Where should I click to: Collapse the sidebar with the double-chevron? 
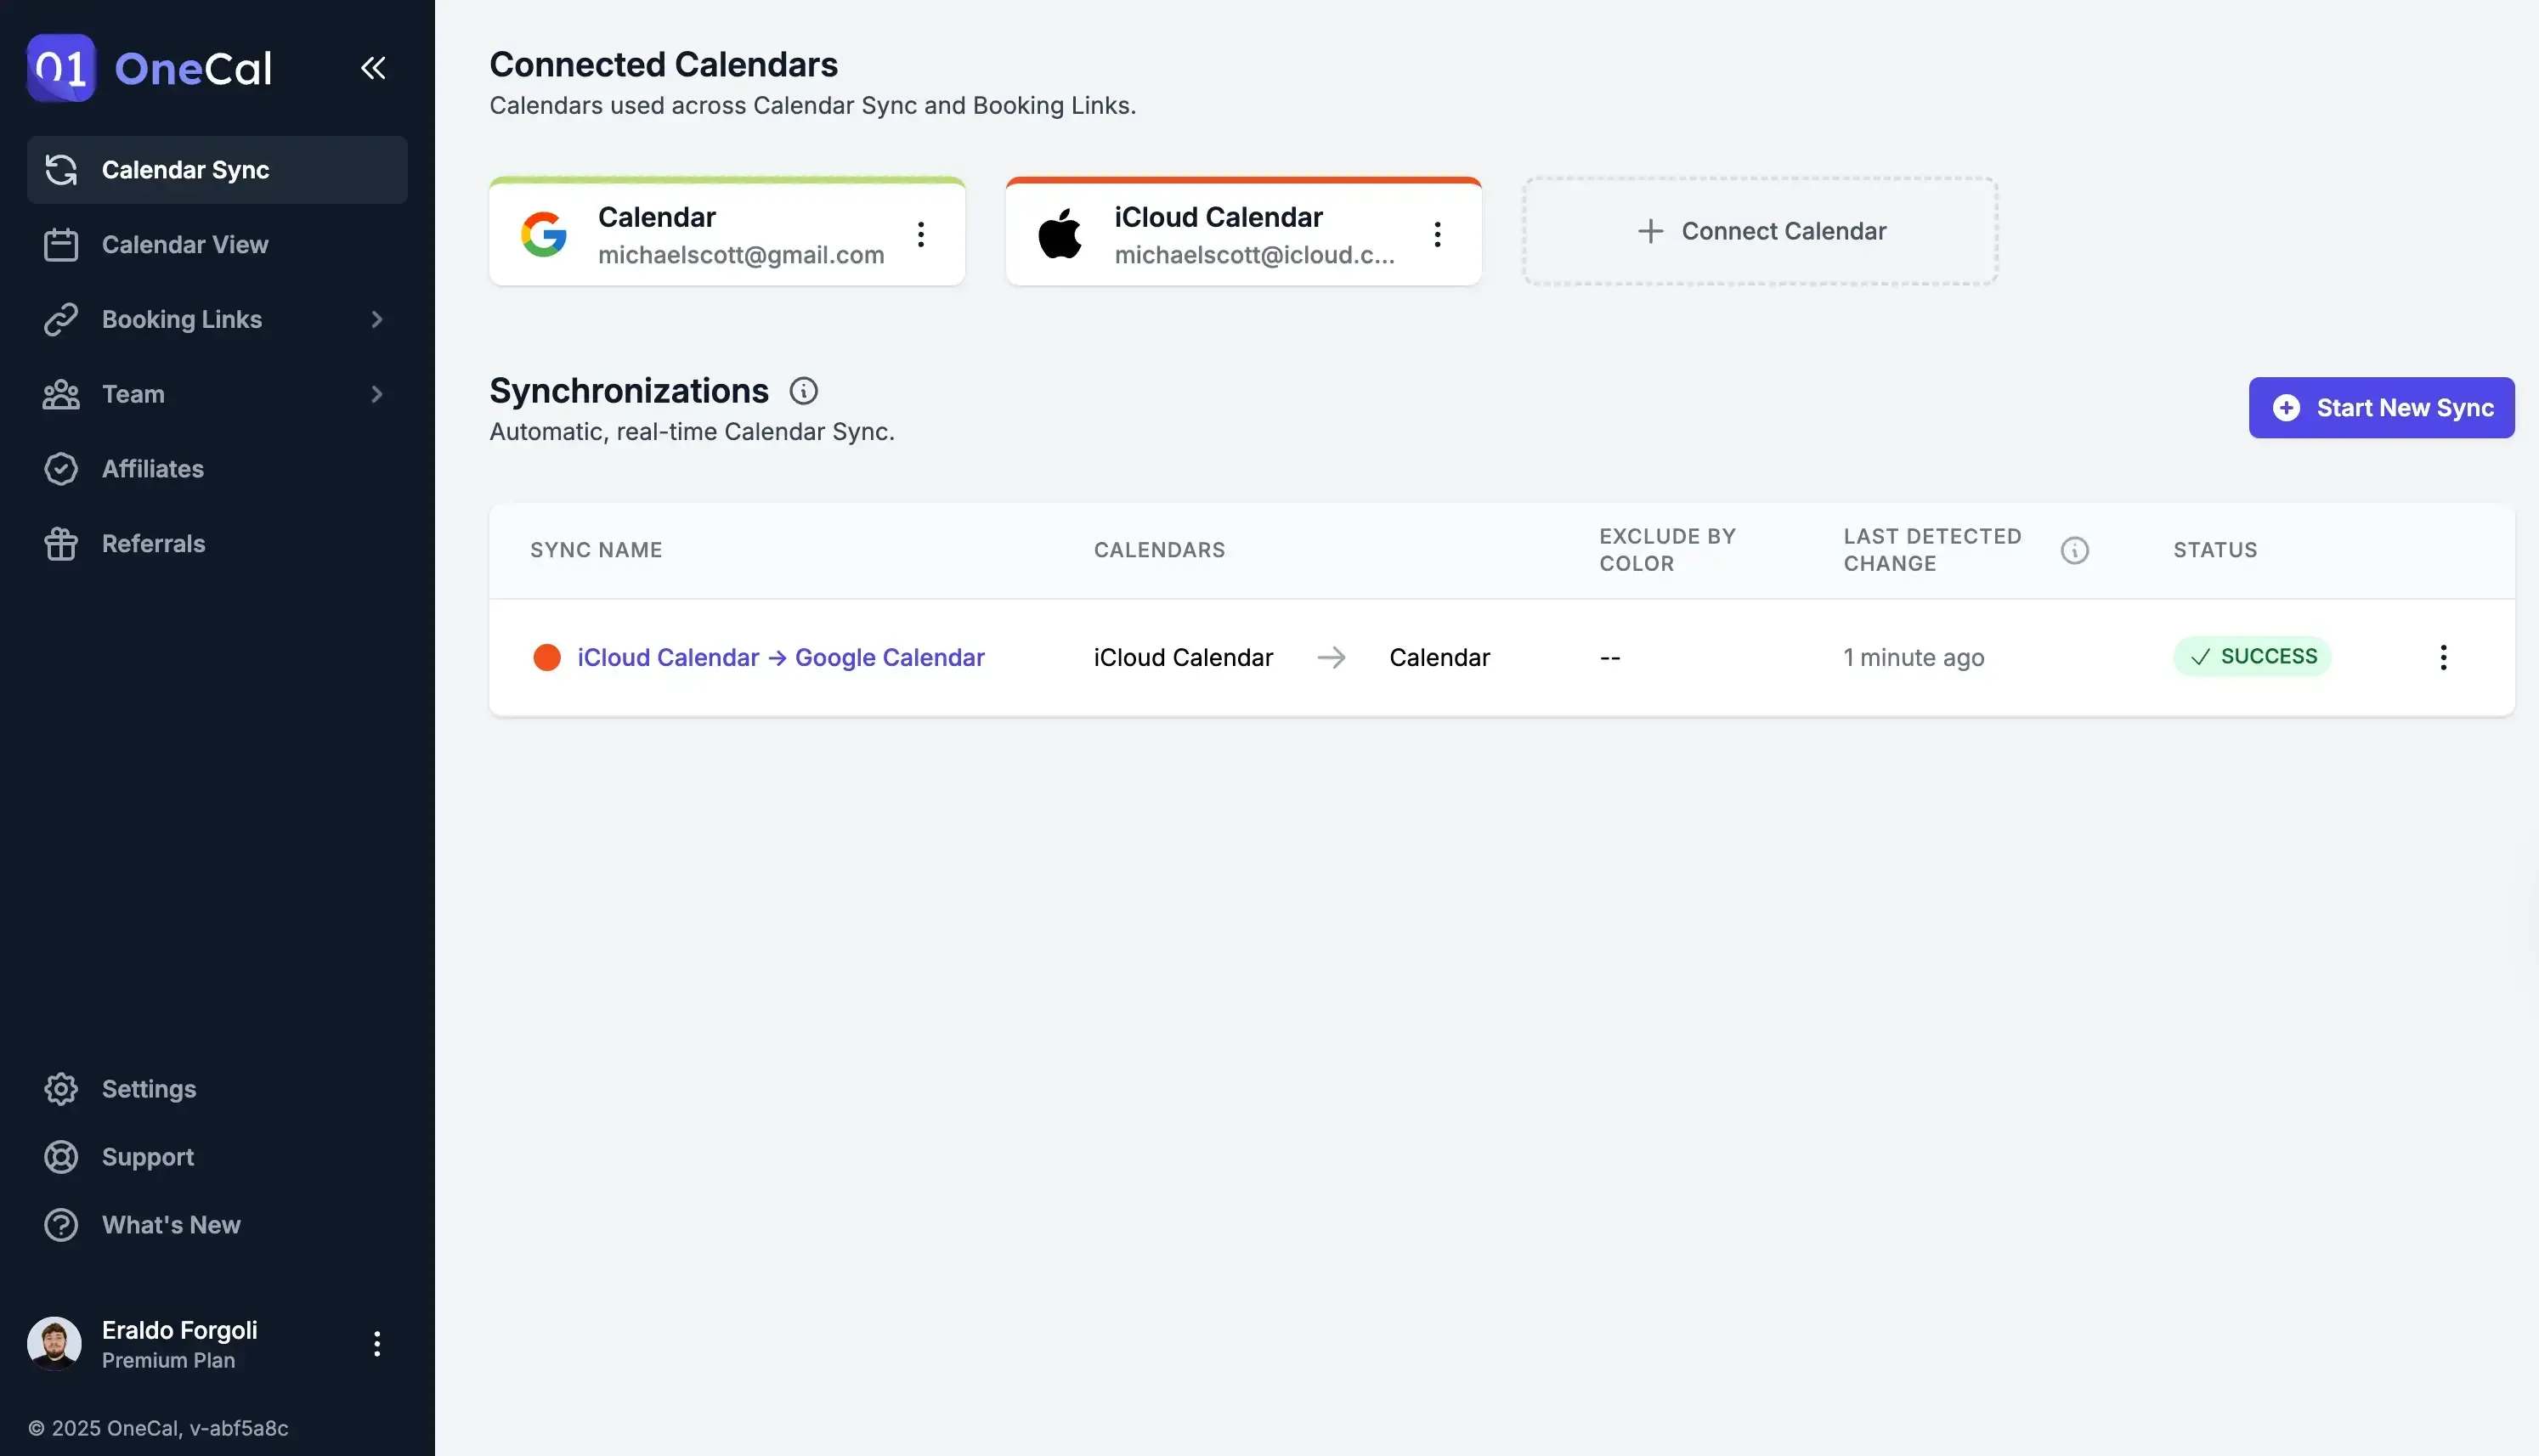tap(373, 67)
